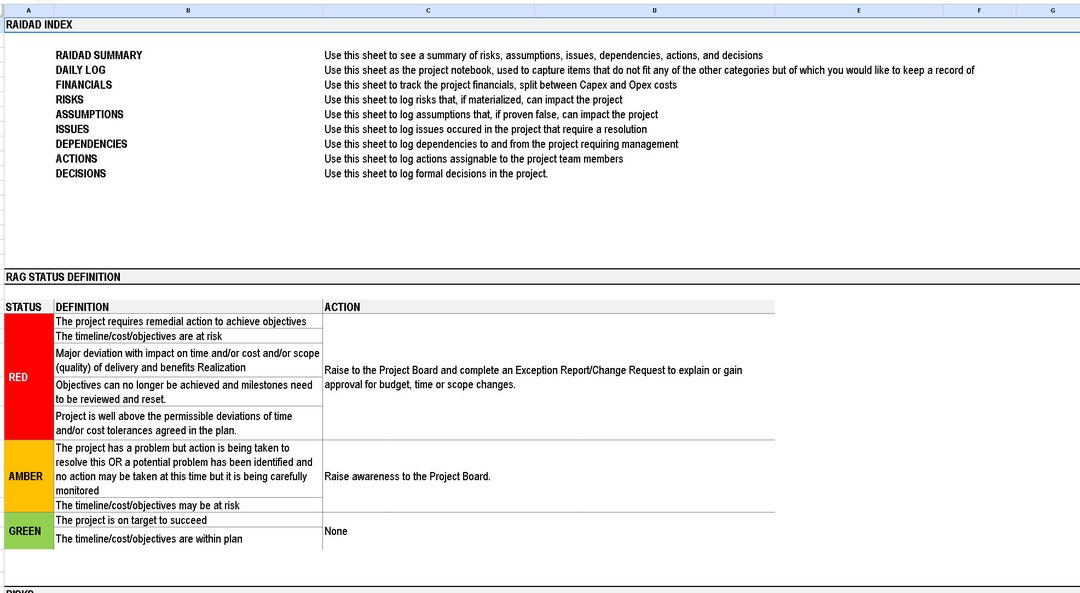Select the STATUS column heading cell

(26, 307)
